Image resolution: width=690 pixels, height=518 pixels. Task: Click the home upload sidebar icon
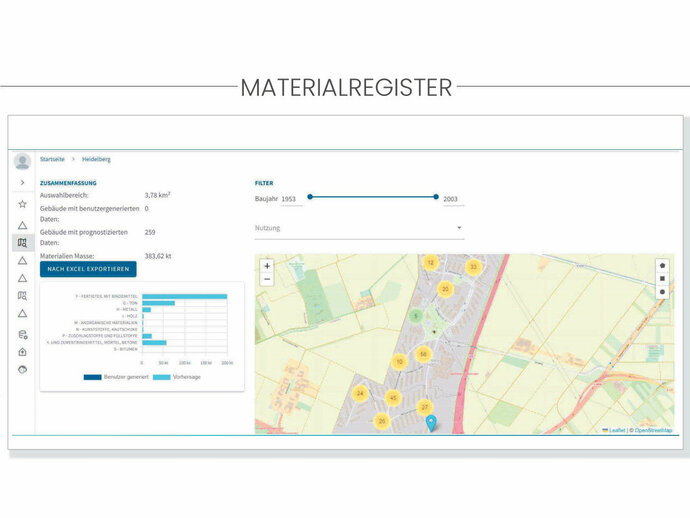(x=22, y=351)
